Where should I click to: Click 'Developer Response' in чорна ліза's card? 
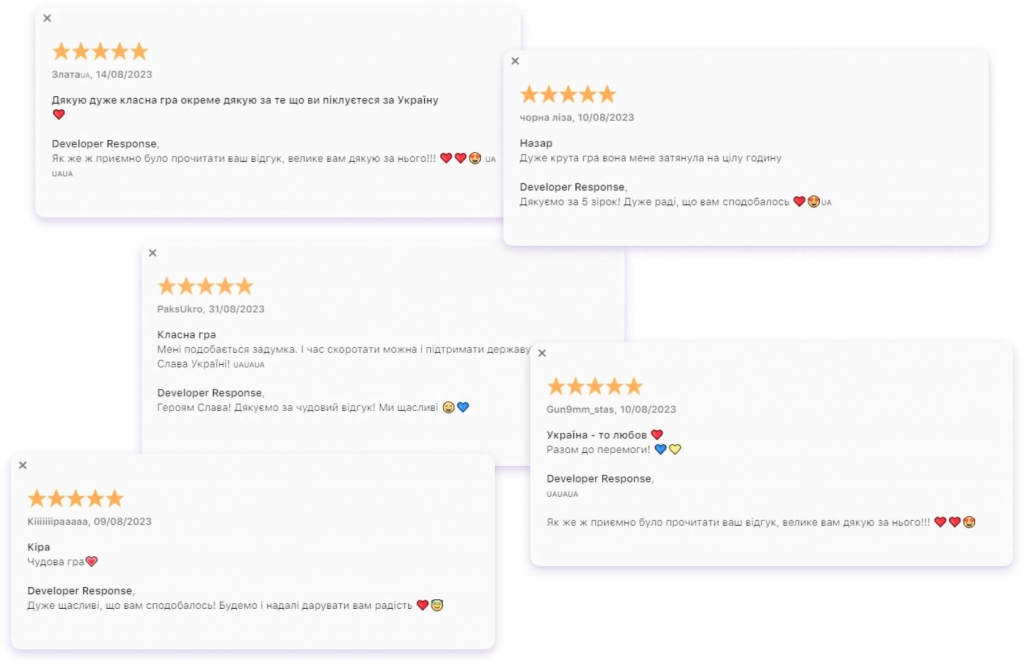tap(572, 187)
